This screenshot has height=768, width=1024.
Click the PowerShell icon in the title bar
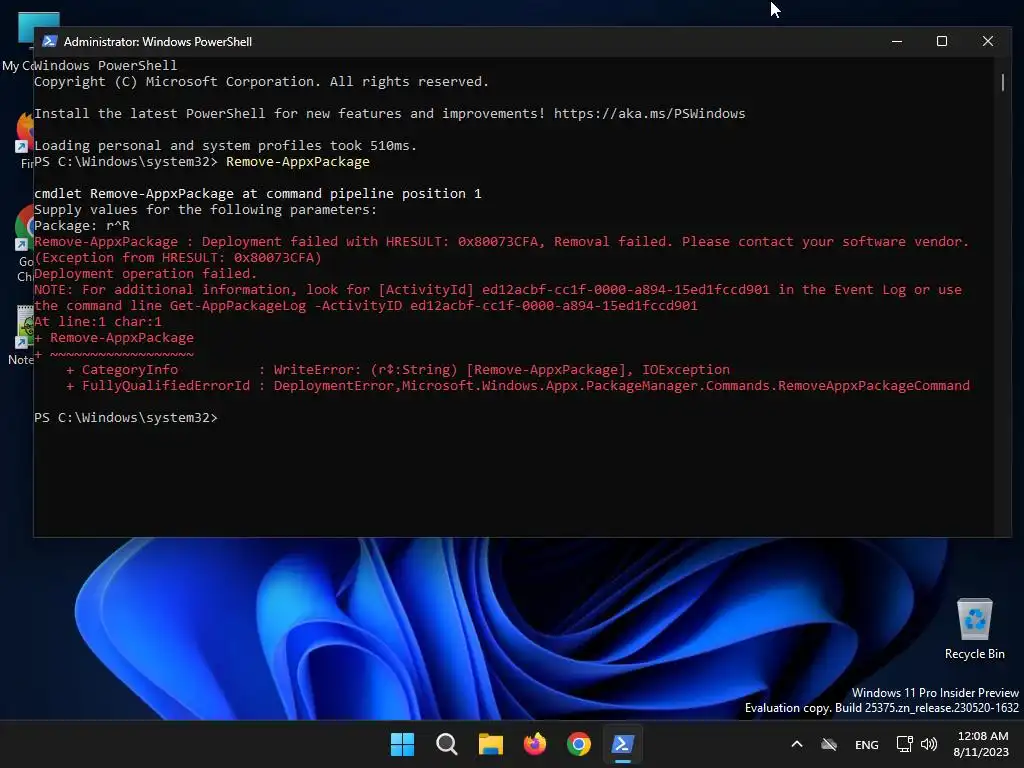click(50, 41)
